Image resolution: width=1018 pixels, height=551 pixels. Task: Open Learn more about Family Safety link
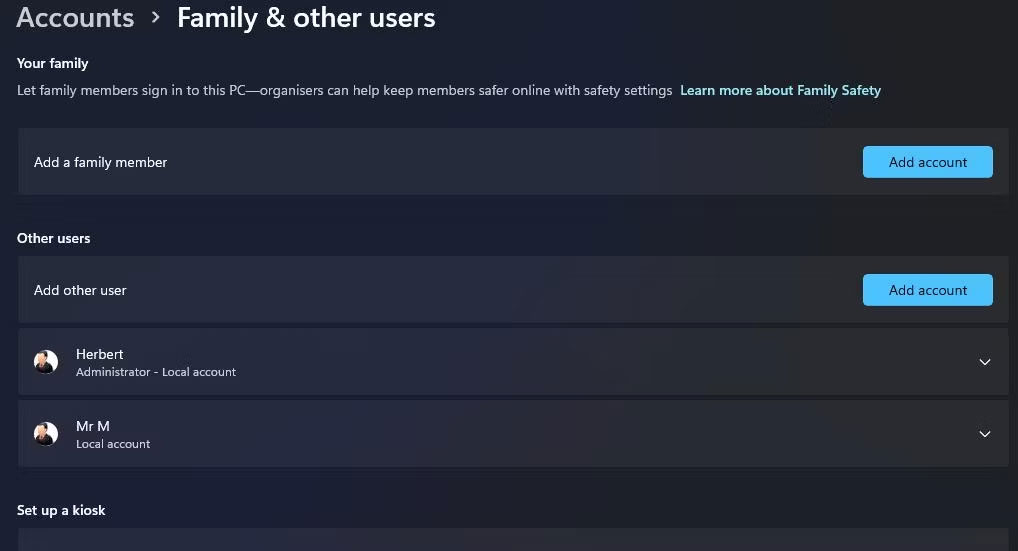[780, 90]
